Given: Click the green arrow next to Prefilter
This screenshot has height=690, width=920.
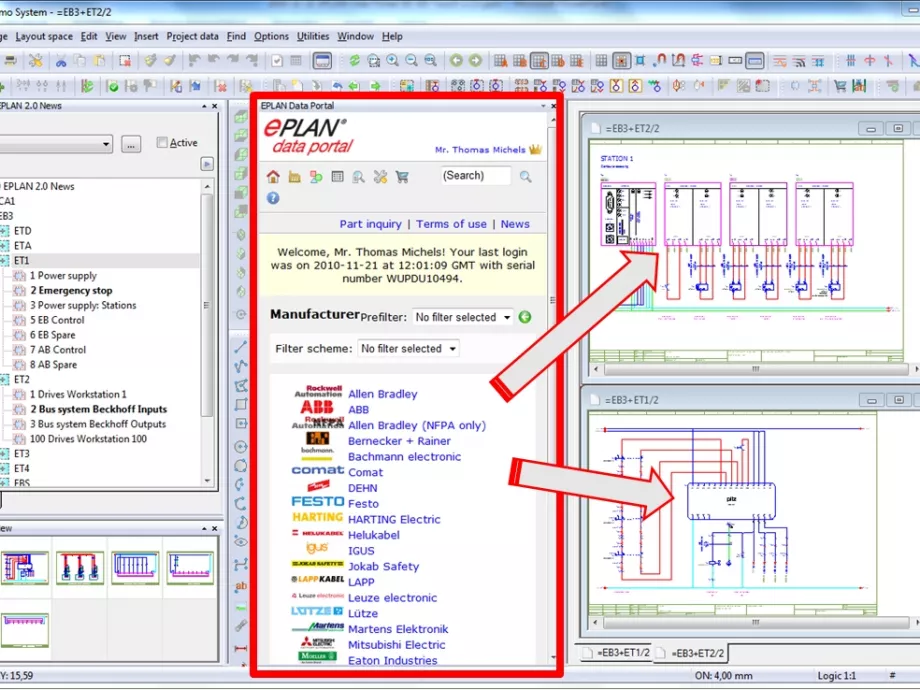Looking at the screenshot, I should pyautogui.click(x=525, y=317).
